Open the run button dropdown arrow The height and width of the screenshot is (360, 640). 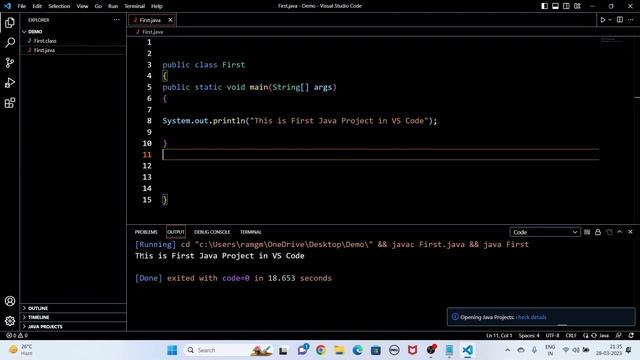610,20
